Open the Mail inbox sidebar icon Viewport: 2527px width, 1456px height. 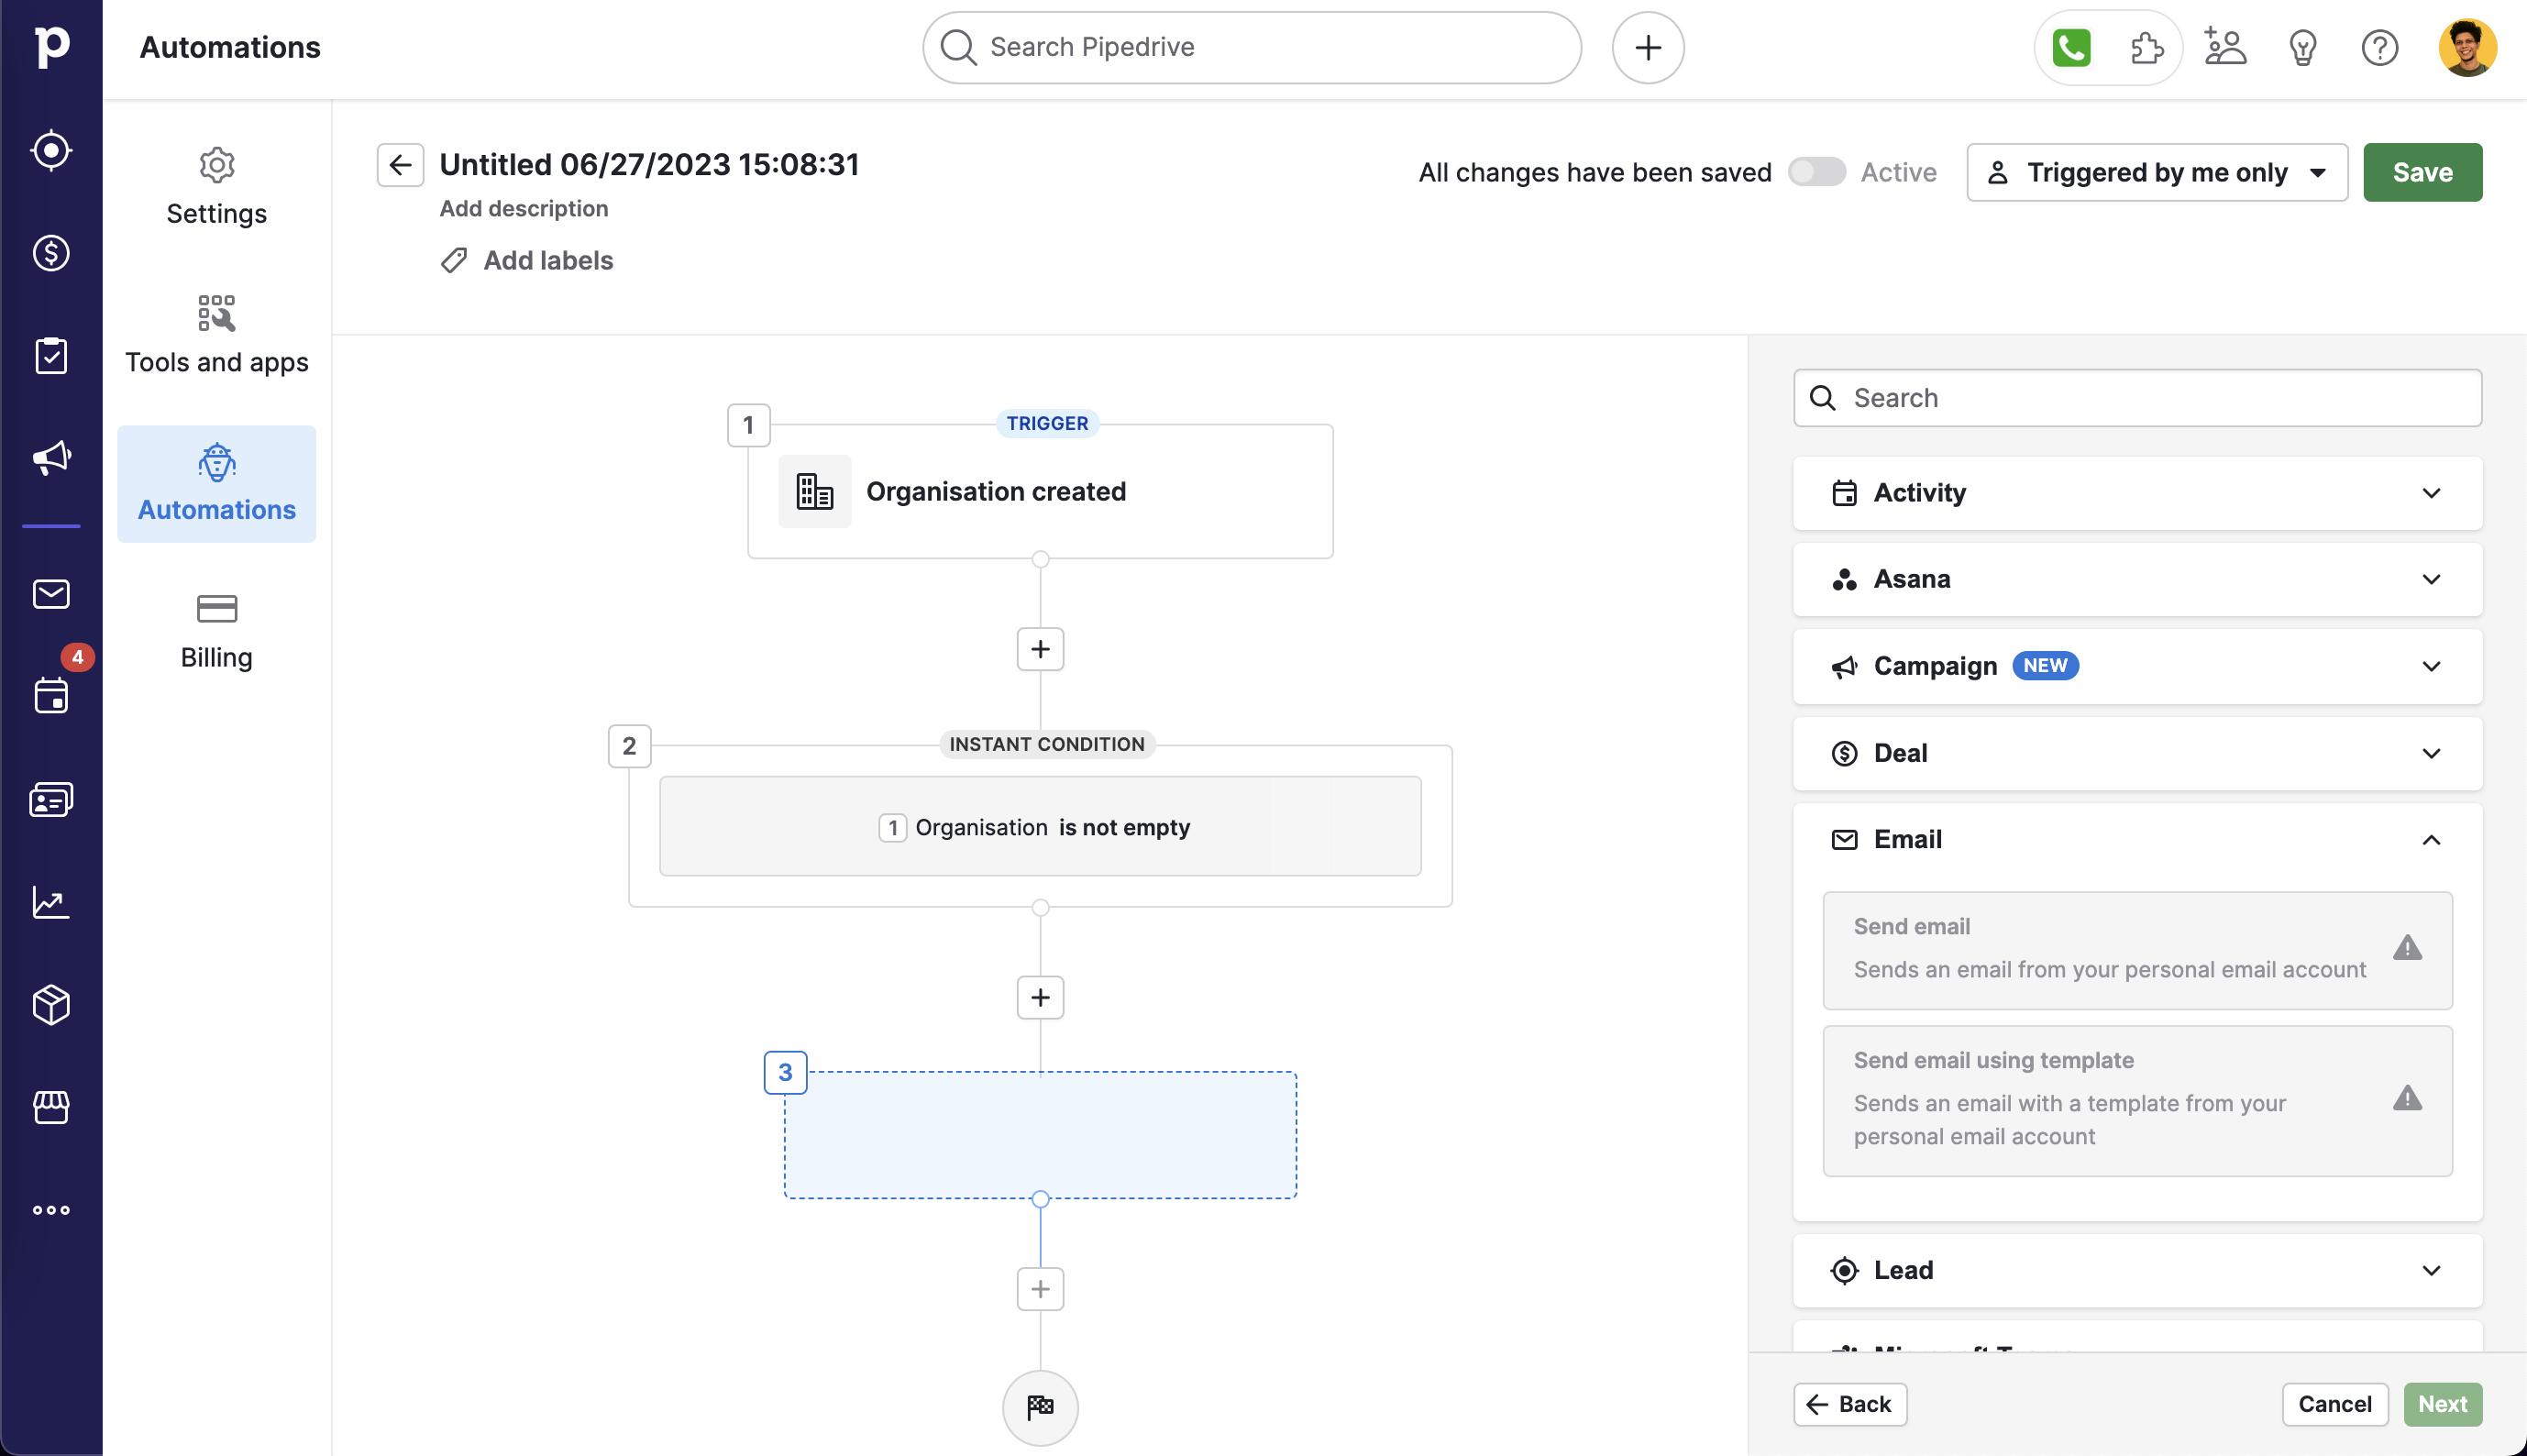click(x=51, y=594)
